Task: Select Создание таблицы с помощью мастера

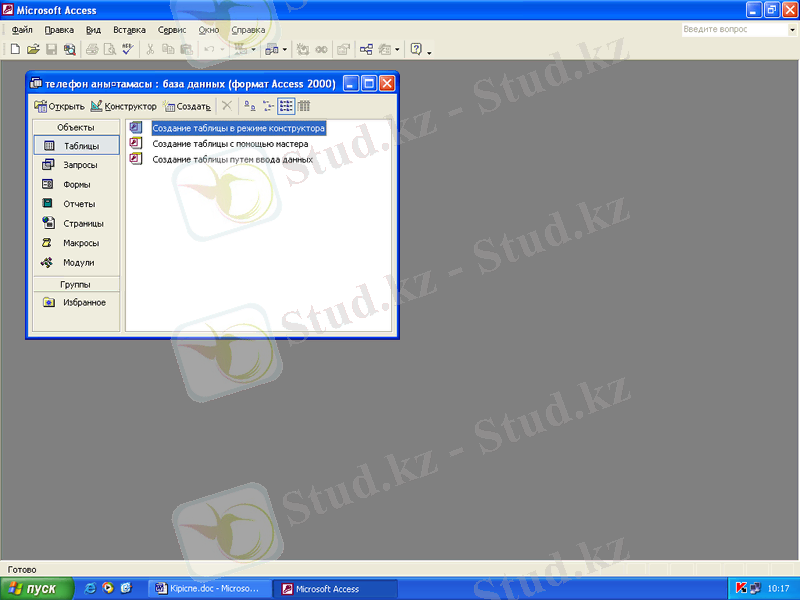Action: click(x=230, y=144)
